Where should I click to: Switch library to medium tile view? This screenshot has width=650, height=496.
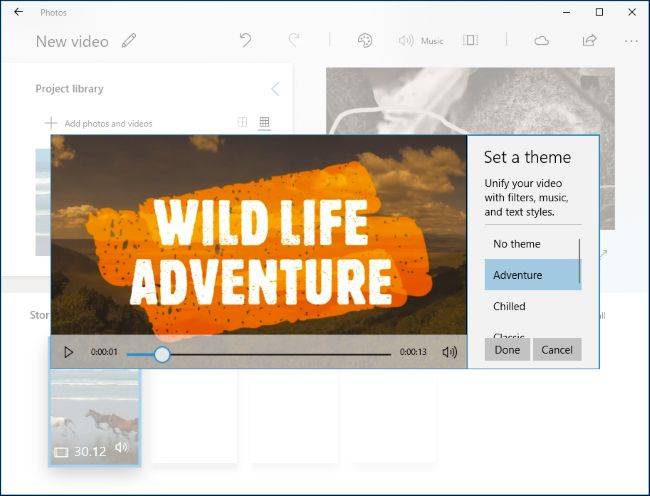pos(242,122)
